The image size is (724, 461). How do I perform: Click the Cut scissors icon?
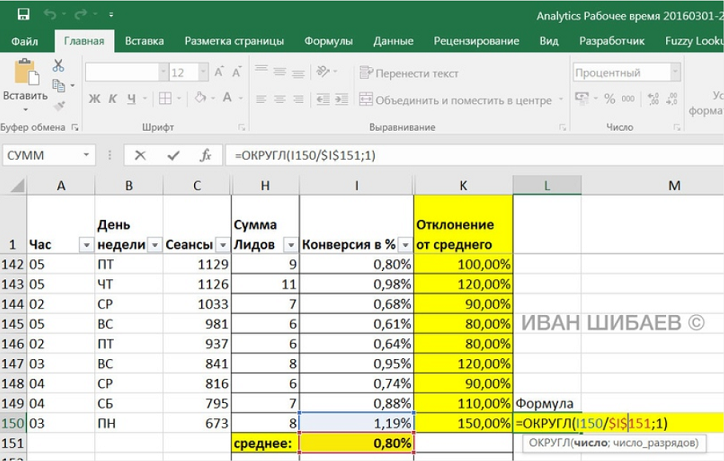point(58,65)
